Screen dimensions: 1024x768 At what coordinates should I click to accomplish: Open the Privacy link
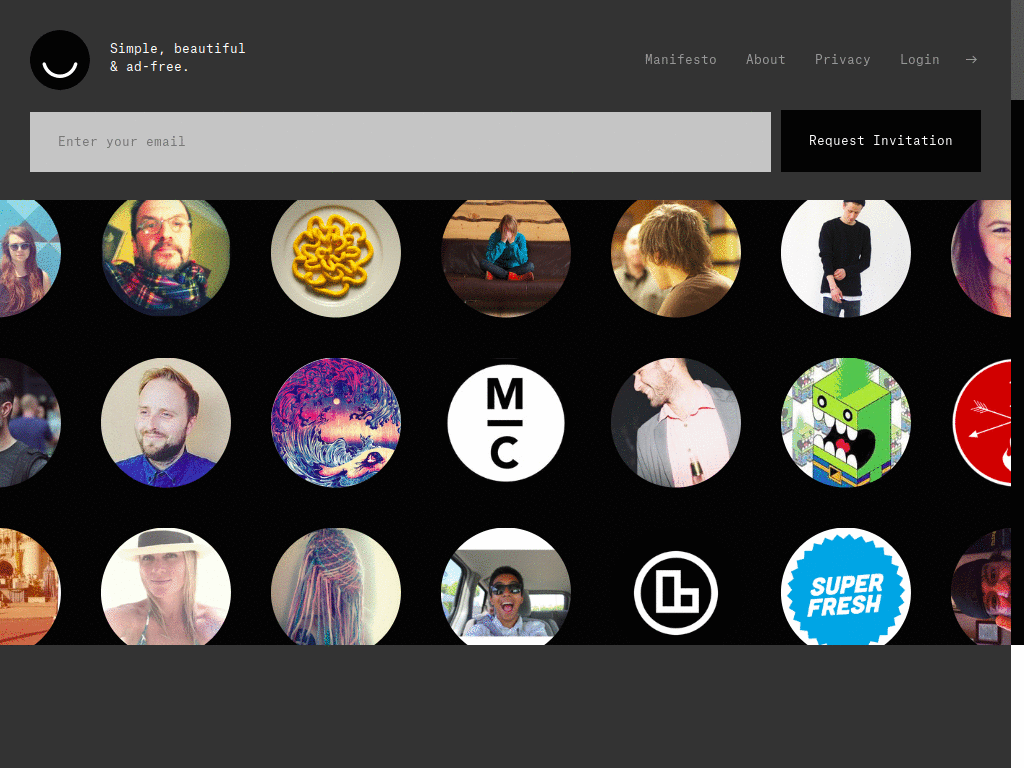(842, 59)
